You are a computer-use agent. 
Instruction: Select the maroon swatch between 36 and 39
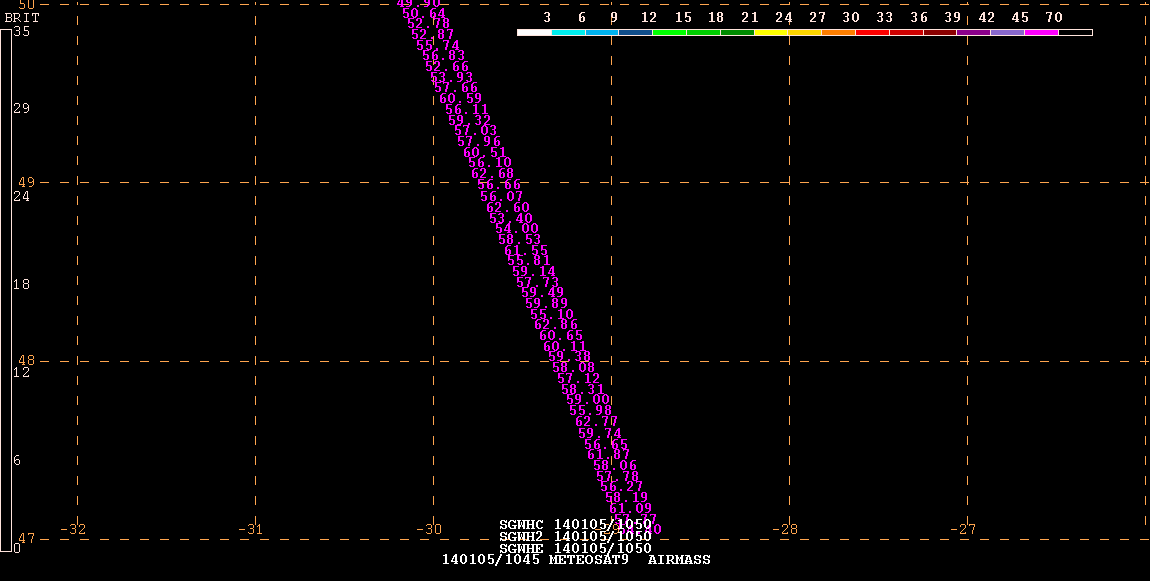coord(940,32)
